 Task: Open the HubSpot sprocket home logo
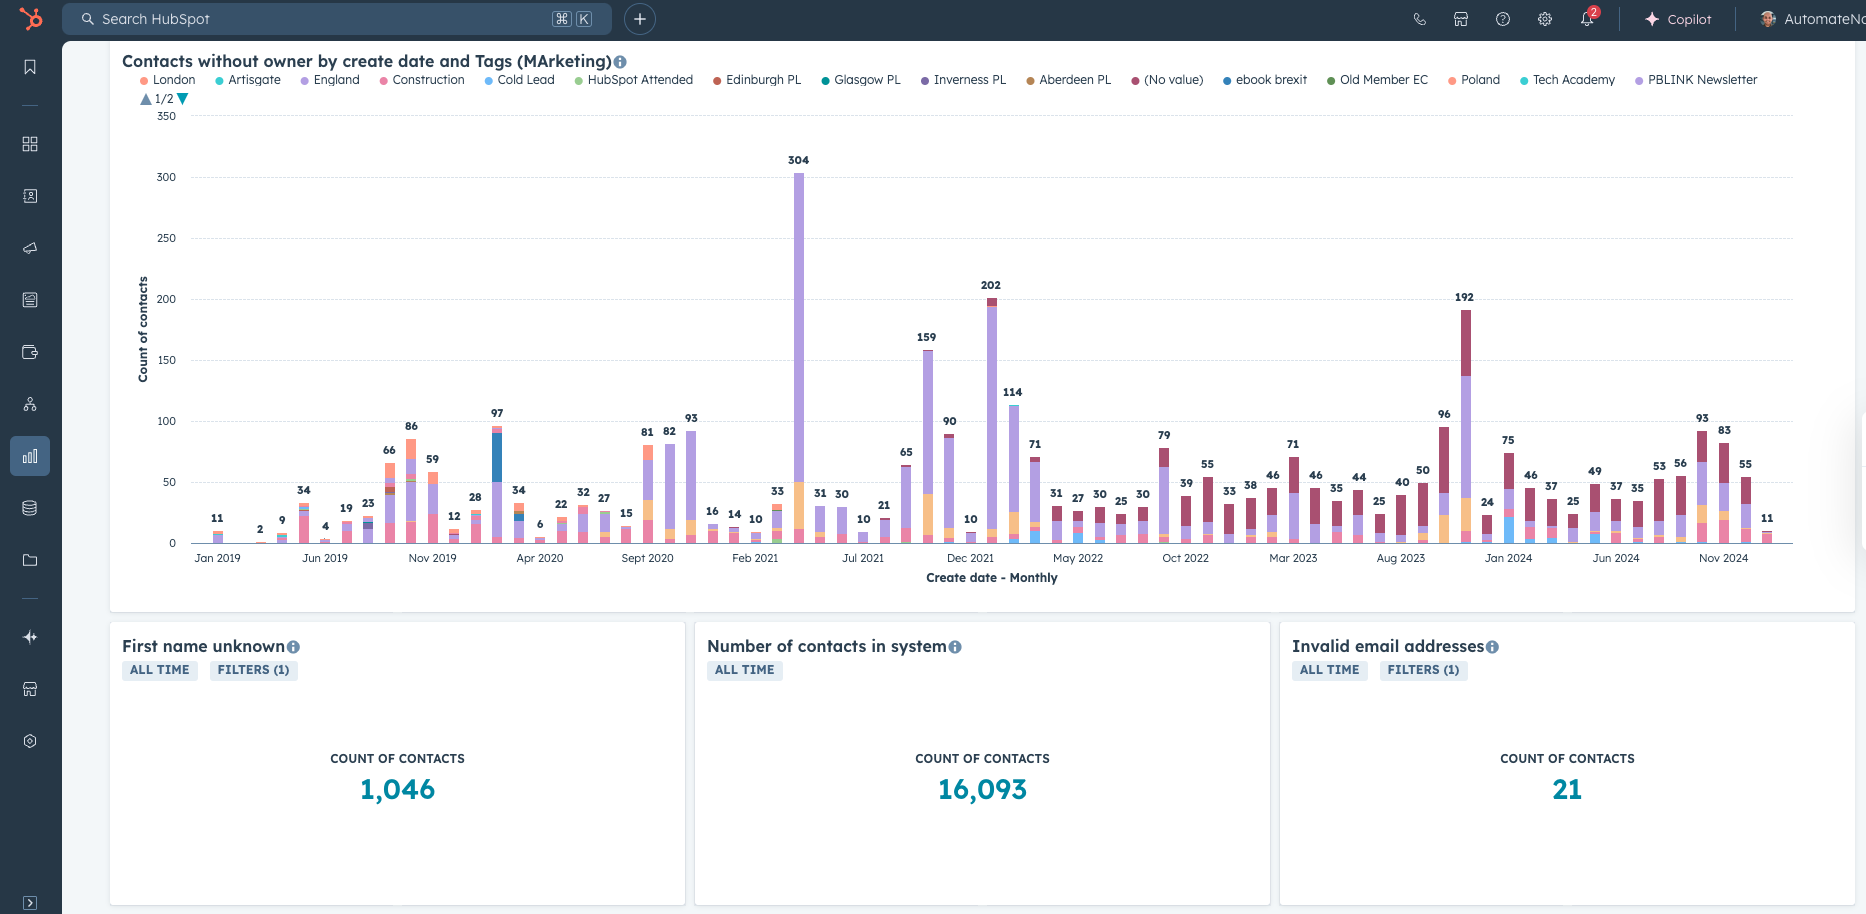[31, 19]
